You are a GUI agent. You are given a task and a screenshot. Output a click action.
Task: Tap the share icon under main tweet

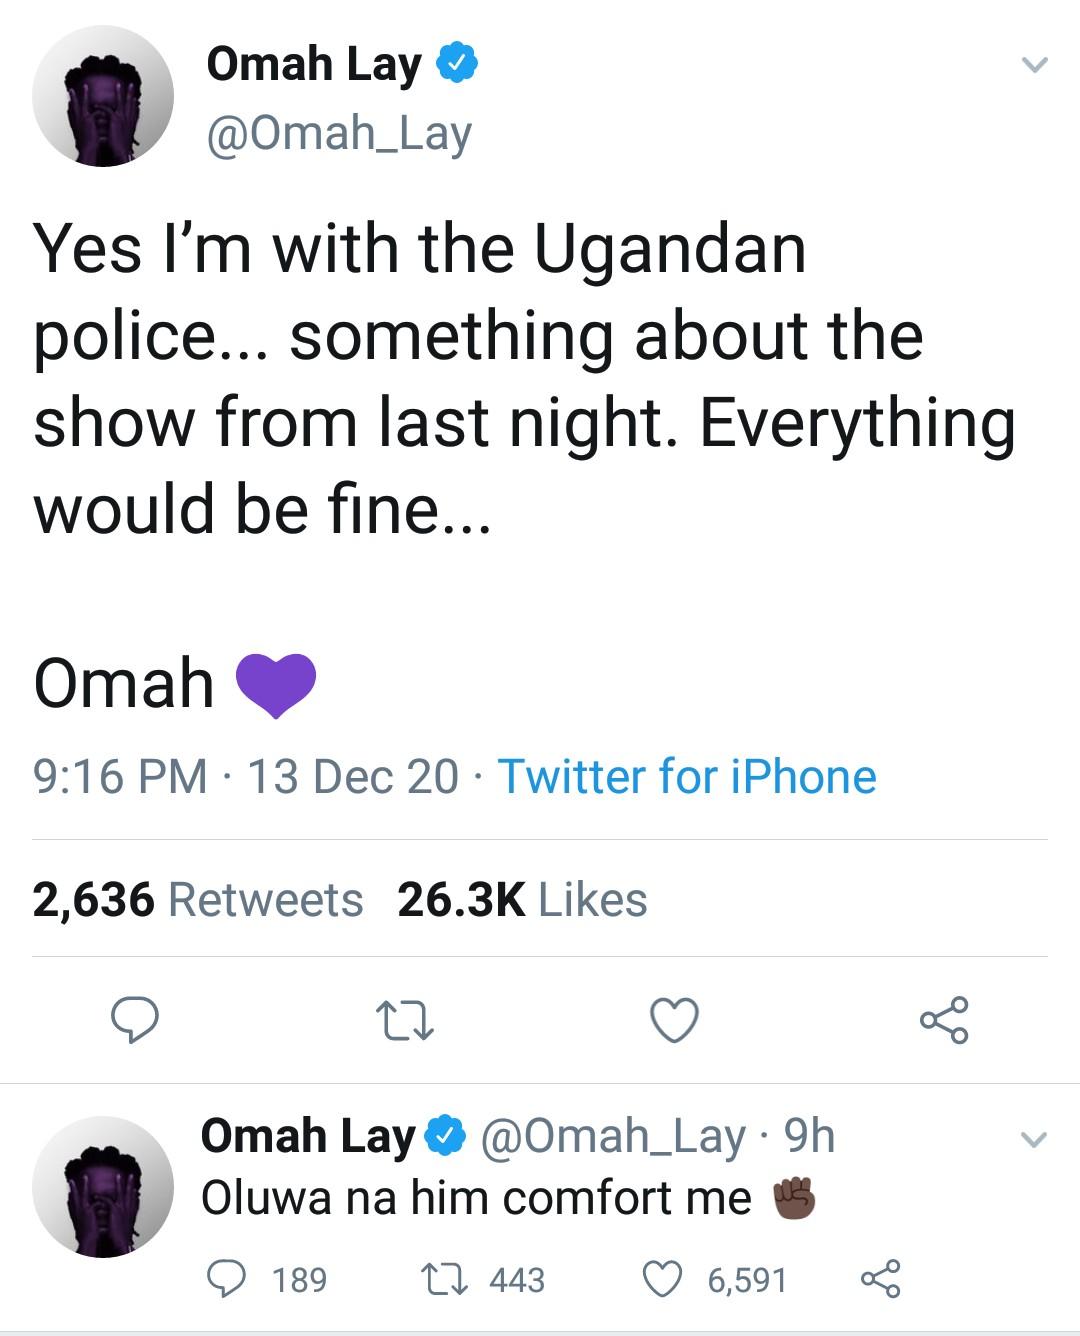coord(944,1021)
